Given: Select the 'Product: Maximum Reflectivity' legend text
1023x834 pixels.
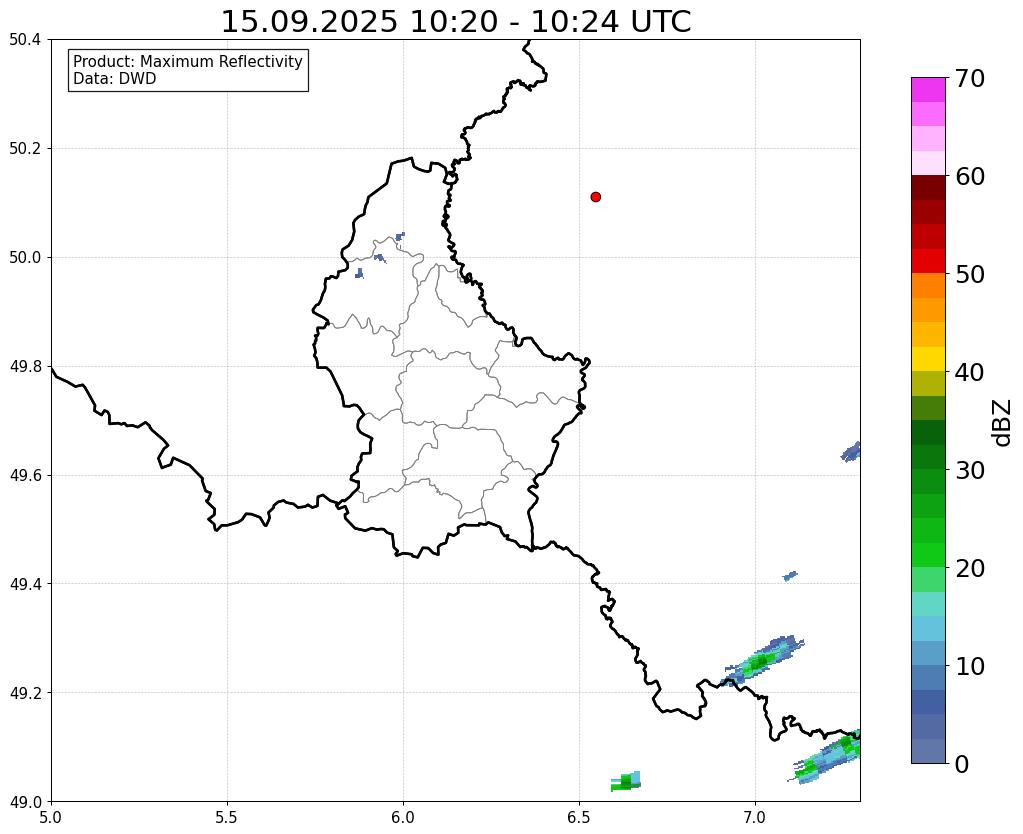Looking at the screenshot, I should click(x=188, y=61).
